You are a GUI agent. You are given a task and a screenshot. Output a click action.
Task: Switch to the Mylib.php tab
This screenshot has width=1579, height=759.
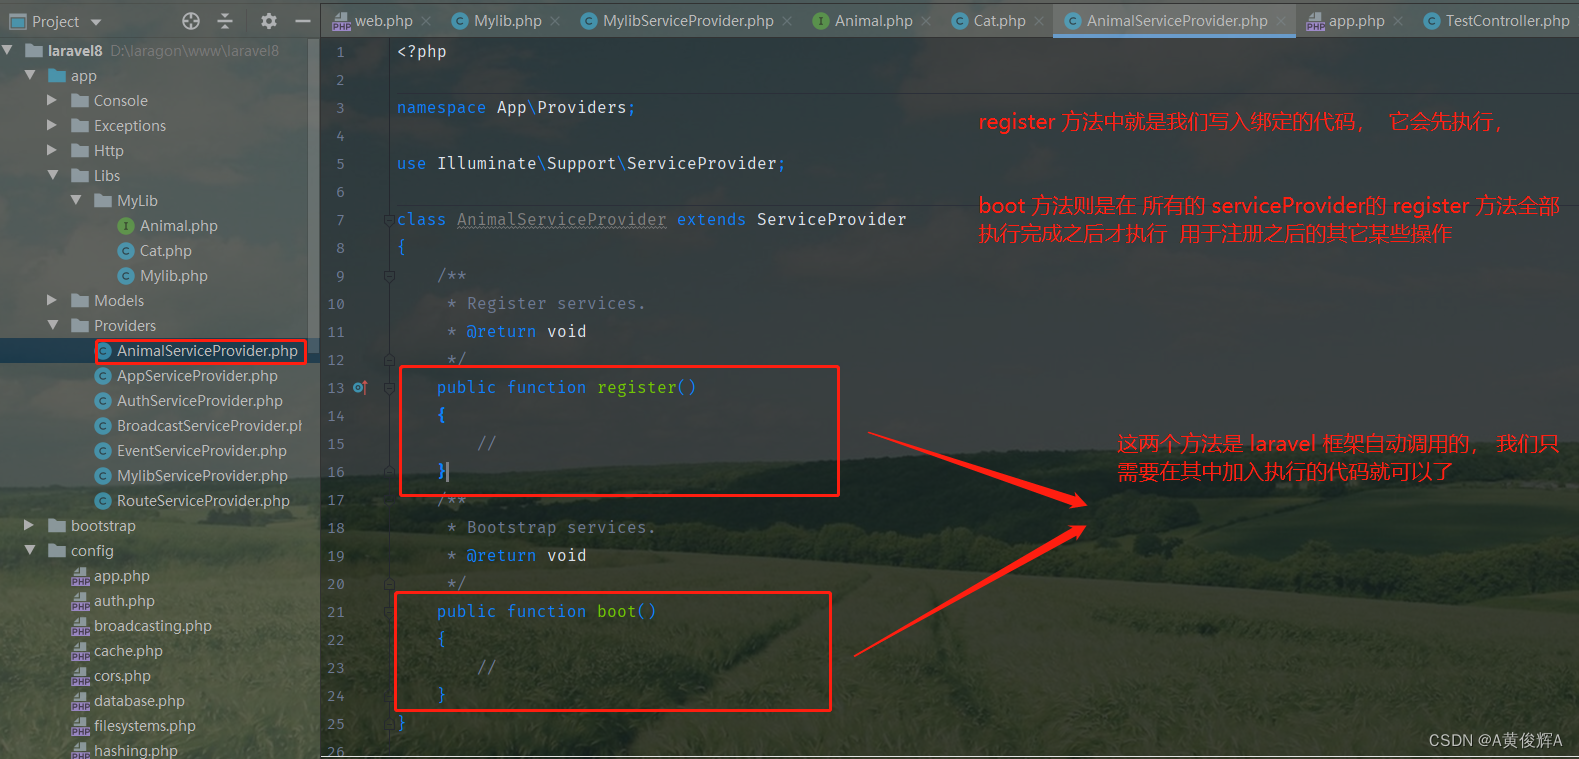click(x=508, y=21)
